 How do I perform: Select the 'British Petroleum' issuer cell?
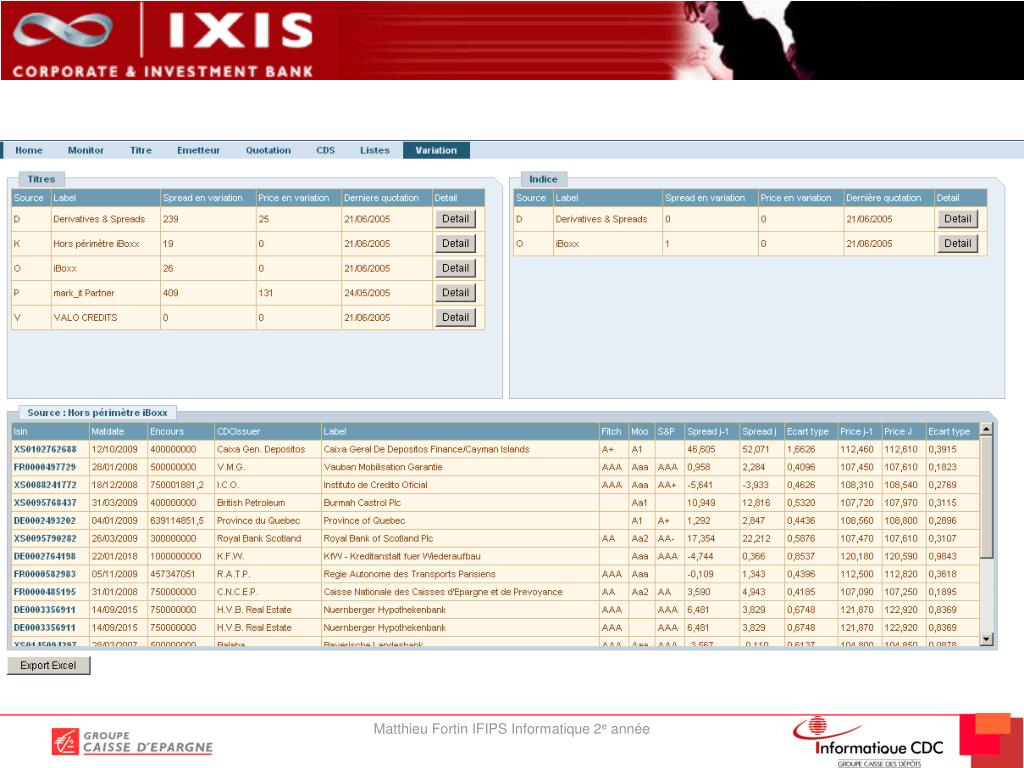coord(268,503)
